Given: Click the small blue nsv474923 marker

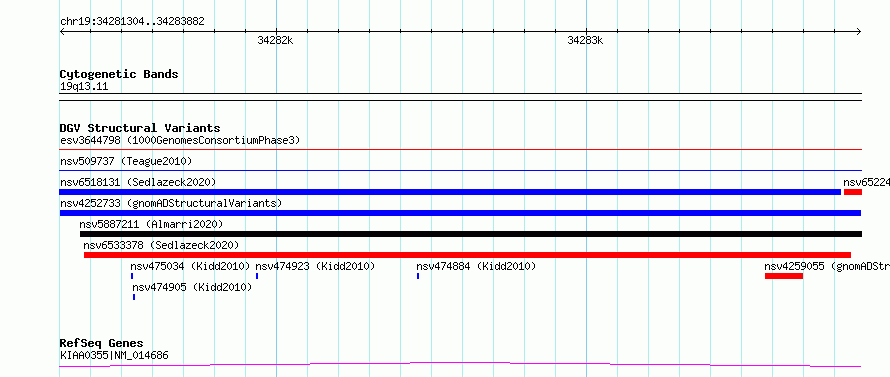Looking at the screenshot, I should click(x=257, y=276).
